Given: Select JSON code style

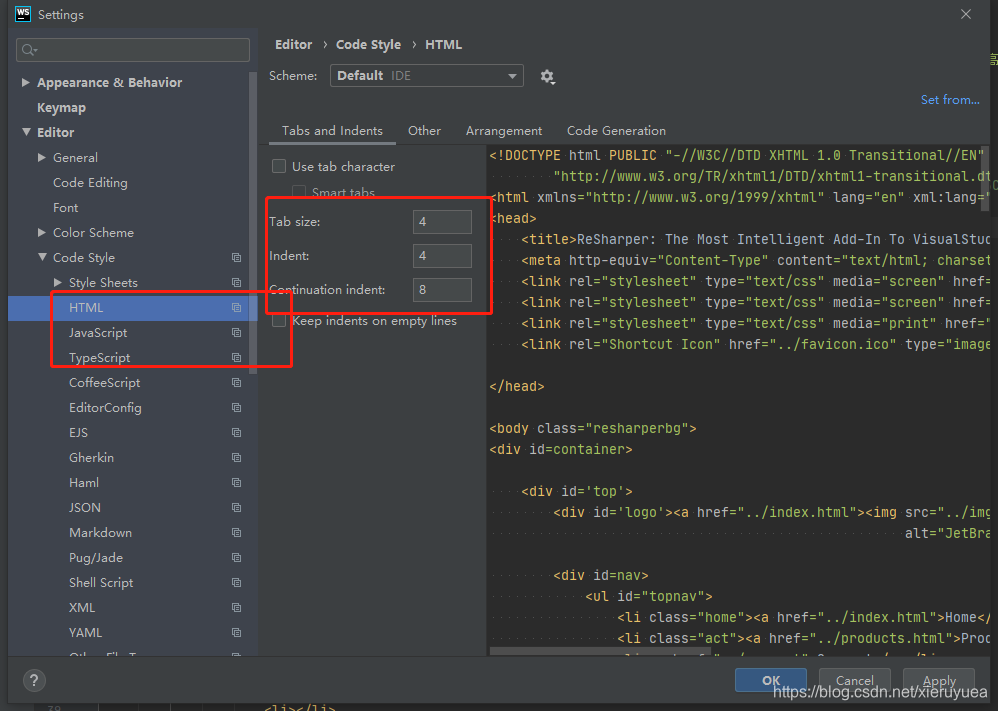Looking at the screenshot, I should [x=85, y=507].
